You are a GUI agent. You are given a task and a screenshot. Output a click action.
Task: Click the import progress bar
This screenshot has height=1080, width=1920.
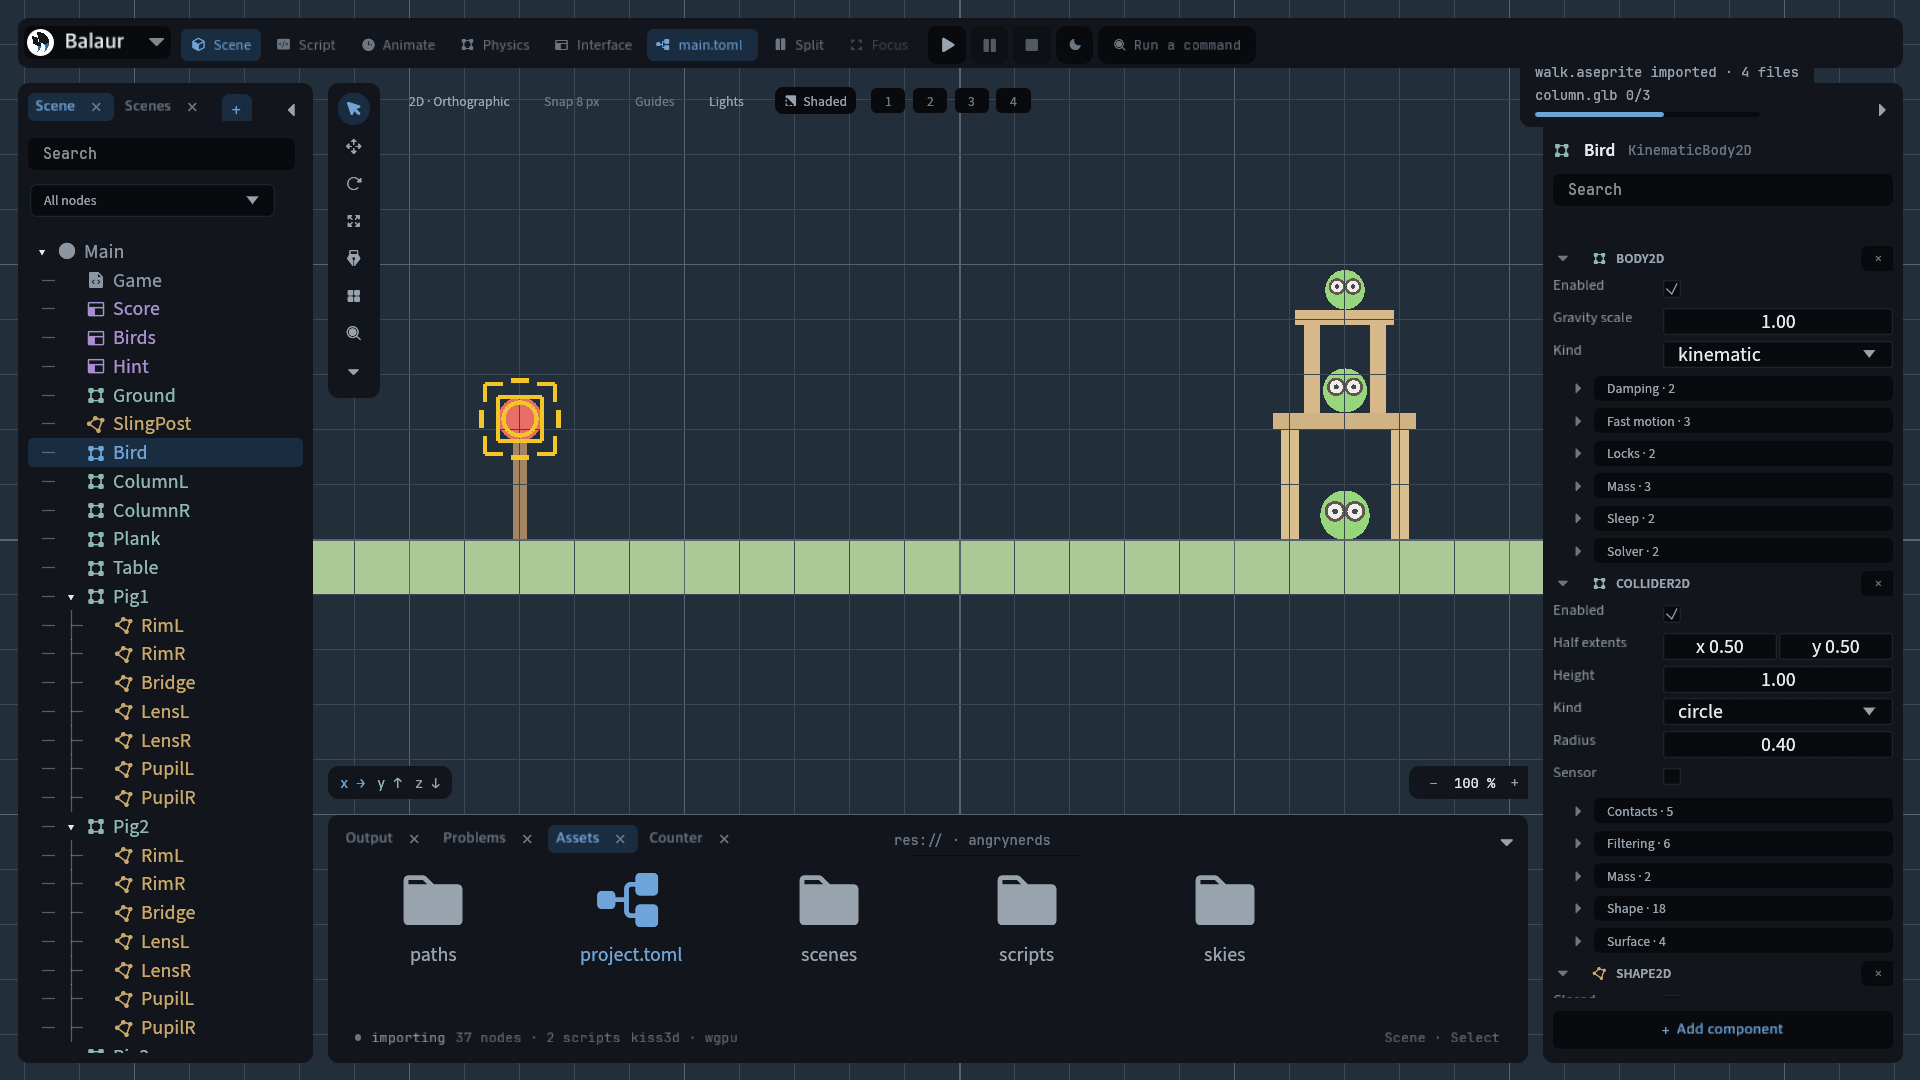pyautogui.click(x=1647, y=115)
